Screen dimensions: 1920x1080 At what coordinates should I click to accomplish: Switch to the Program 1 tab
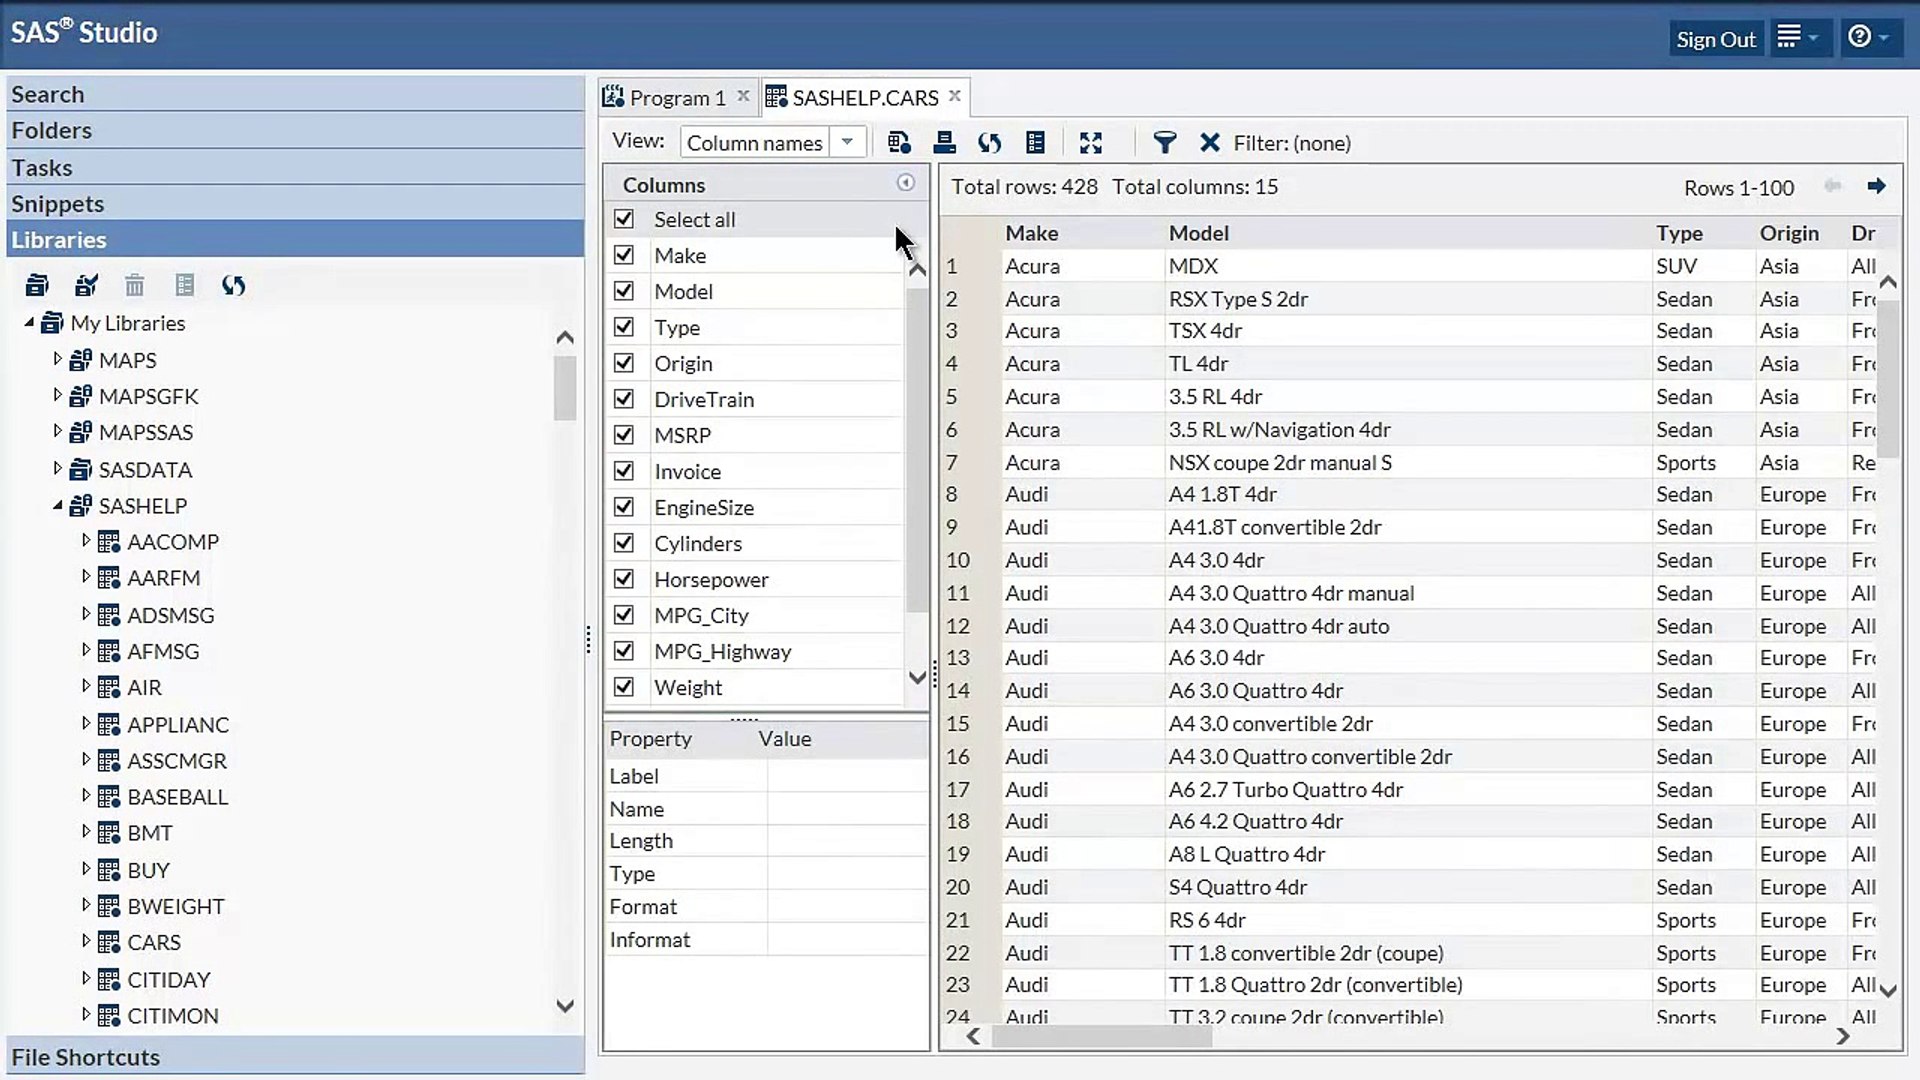tap(677, 97)
